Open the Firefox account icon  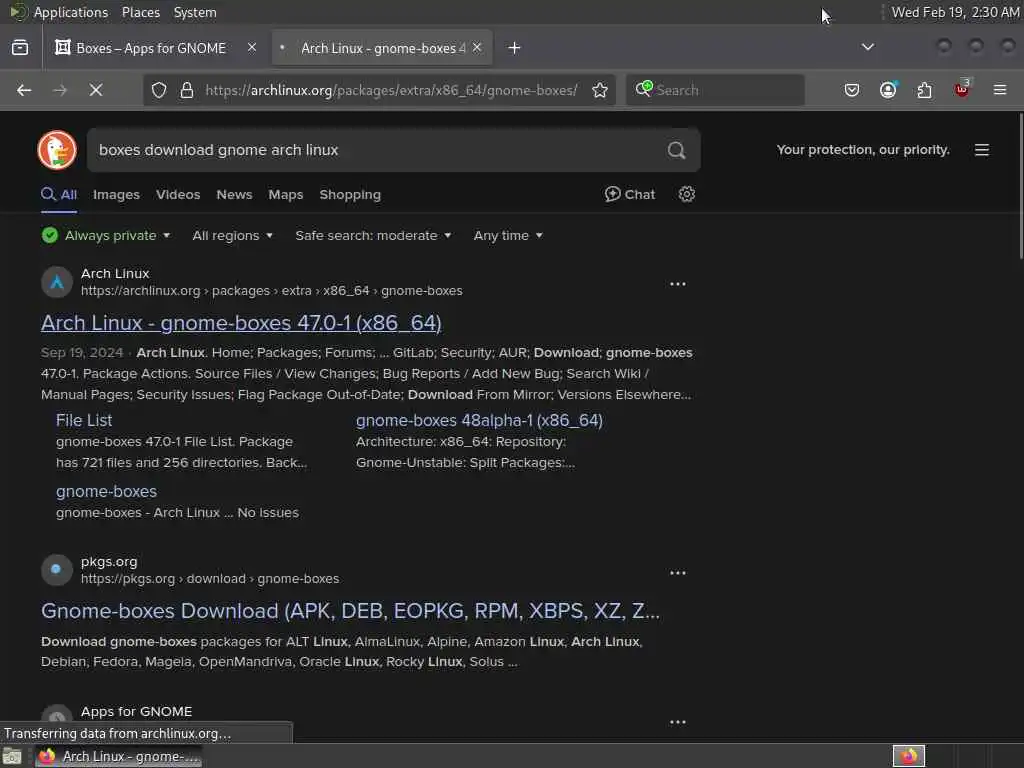(888, 90)
